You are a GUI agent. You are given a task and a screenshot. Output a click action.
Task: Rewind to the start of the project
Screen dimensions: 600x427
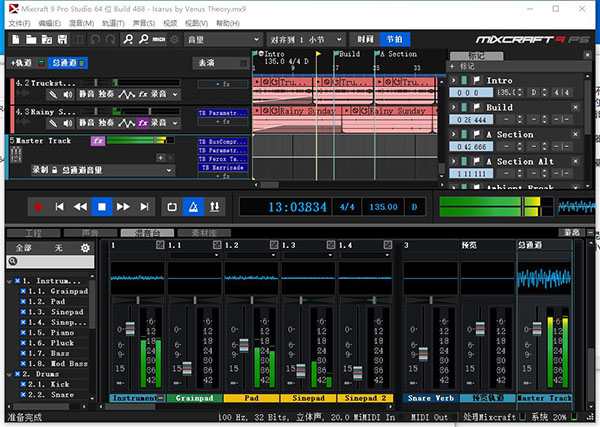tap(59, 207)
